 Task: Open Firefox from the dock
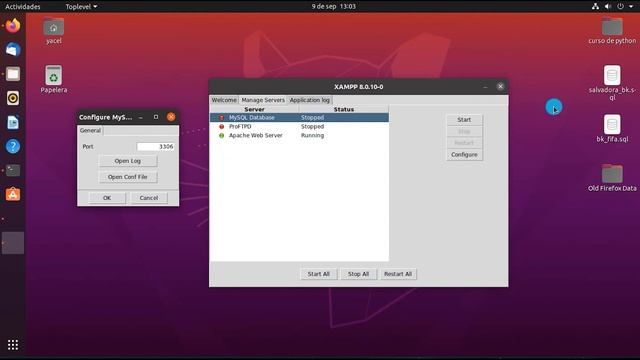tap(13, 25)
